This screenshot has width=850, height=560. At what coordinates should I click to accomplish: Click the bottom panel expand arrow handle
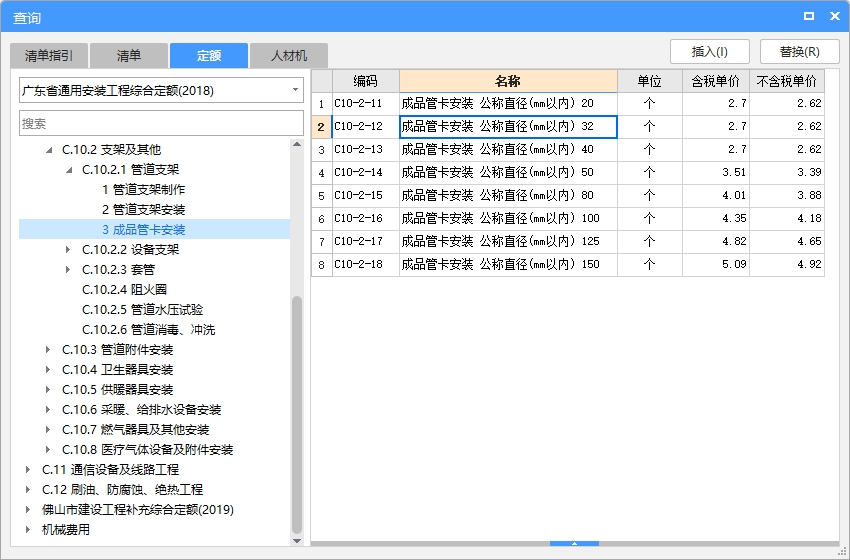(x=574, y=543)
